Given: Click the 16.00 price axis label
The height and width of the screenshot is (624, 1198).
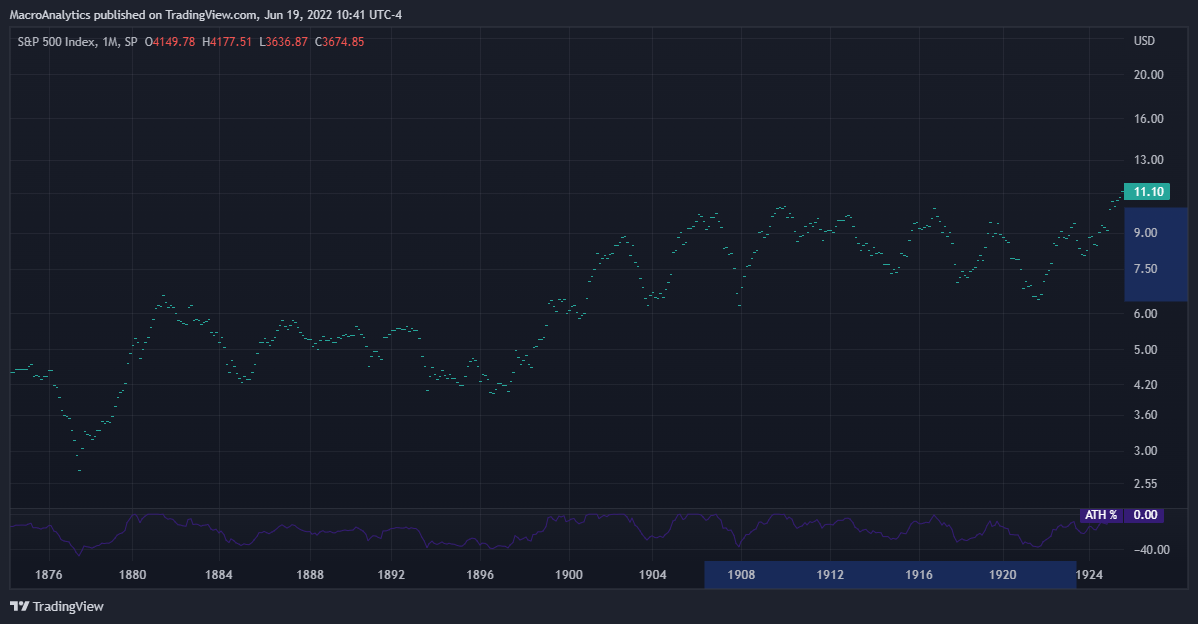Looking at the screenshot, I should (1148, 118).
